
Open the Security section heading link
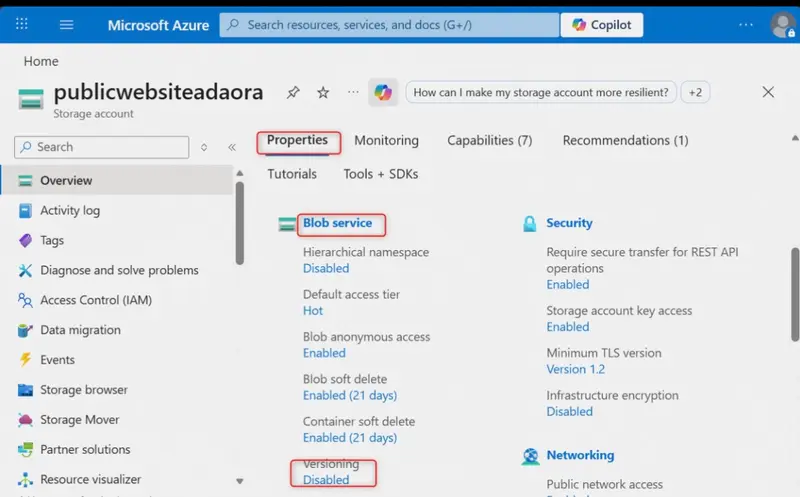(569, 223)
